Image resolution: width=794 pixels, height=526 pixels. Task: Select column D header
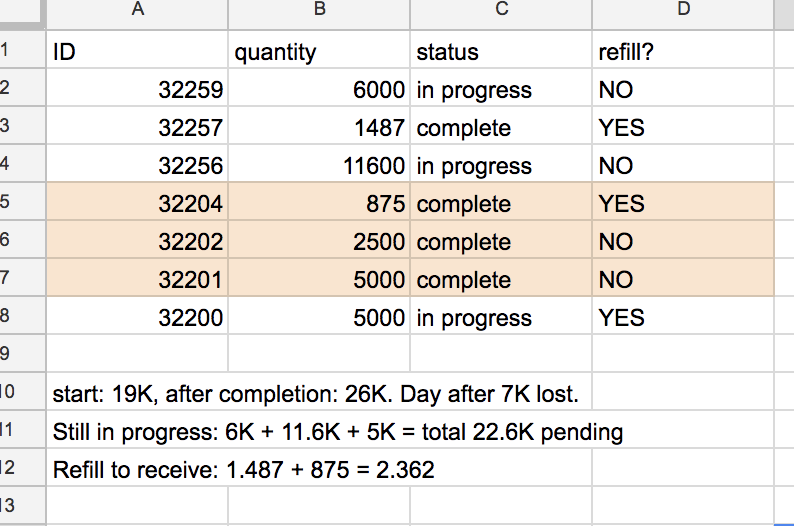coord(683,14)
